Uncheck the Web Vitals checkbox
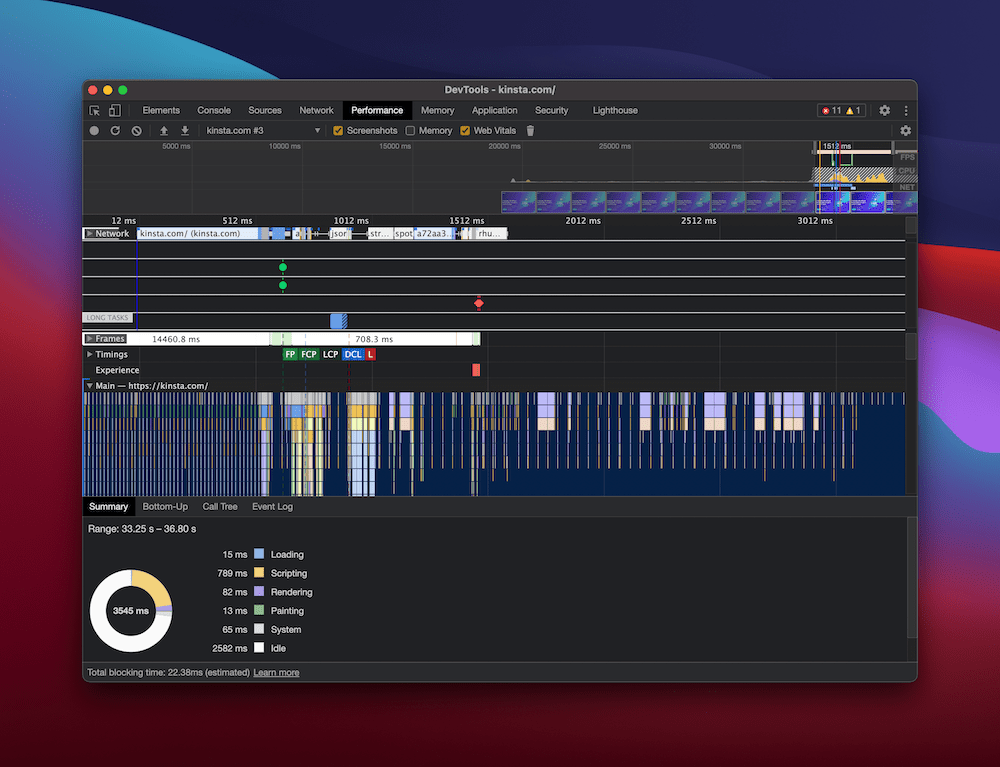The image size is (1000, 767). (465, 130)
